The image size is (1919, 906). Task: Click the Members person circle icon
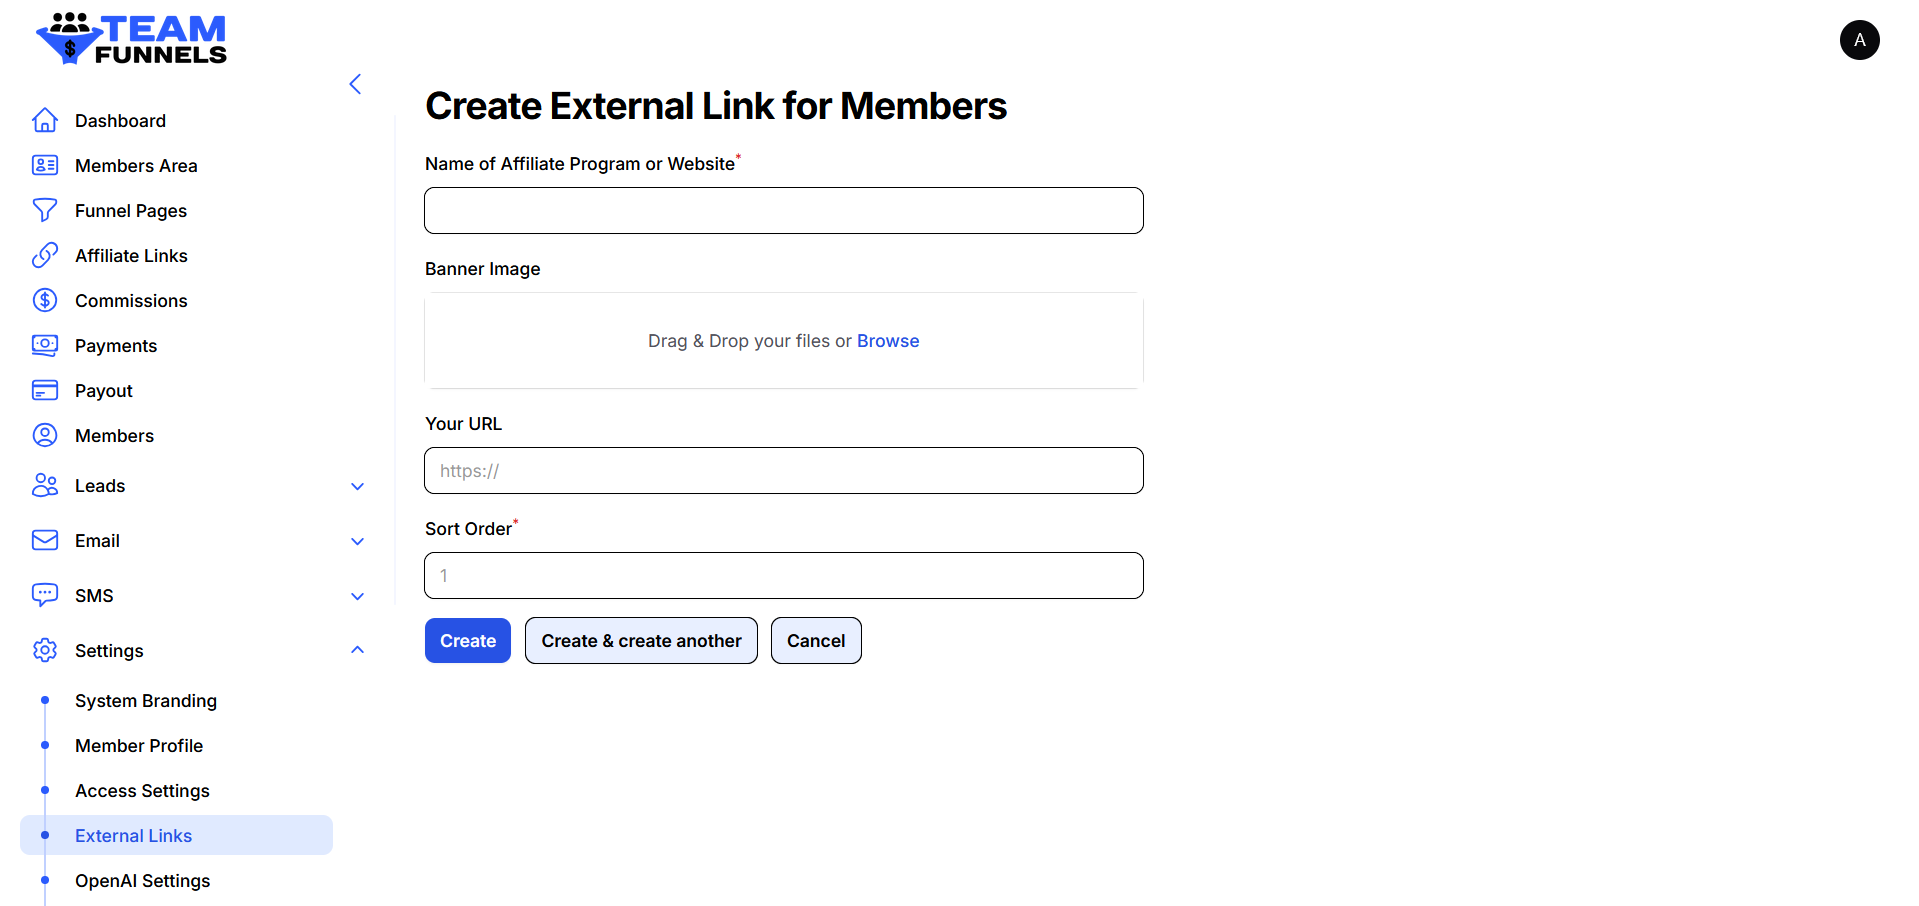click(45, 435)
